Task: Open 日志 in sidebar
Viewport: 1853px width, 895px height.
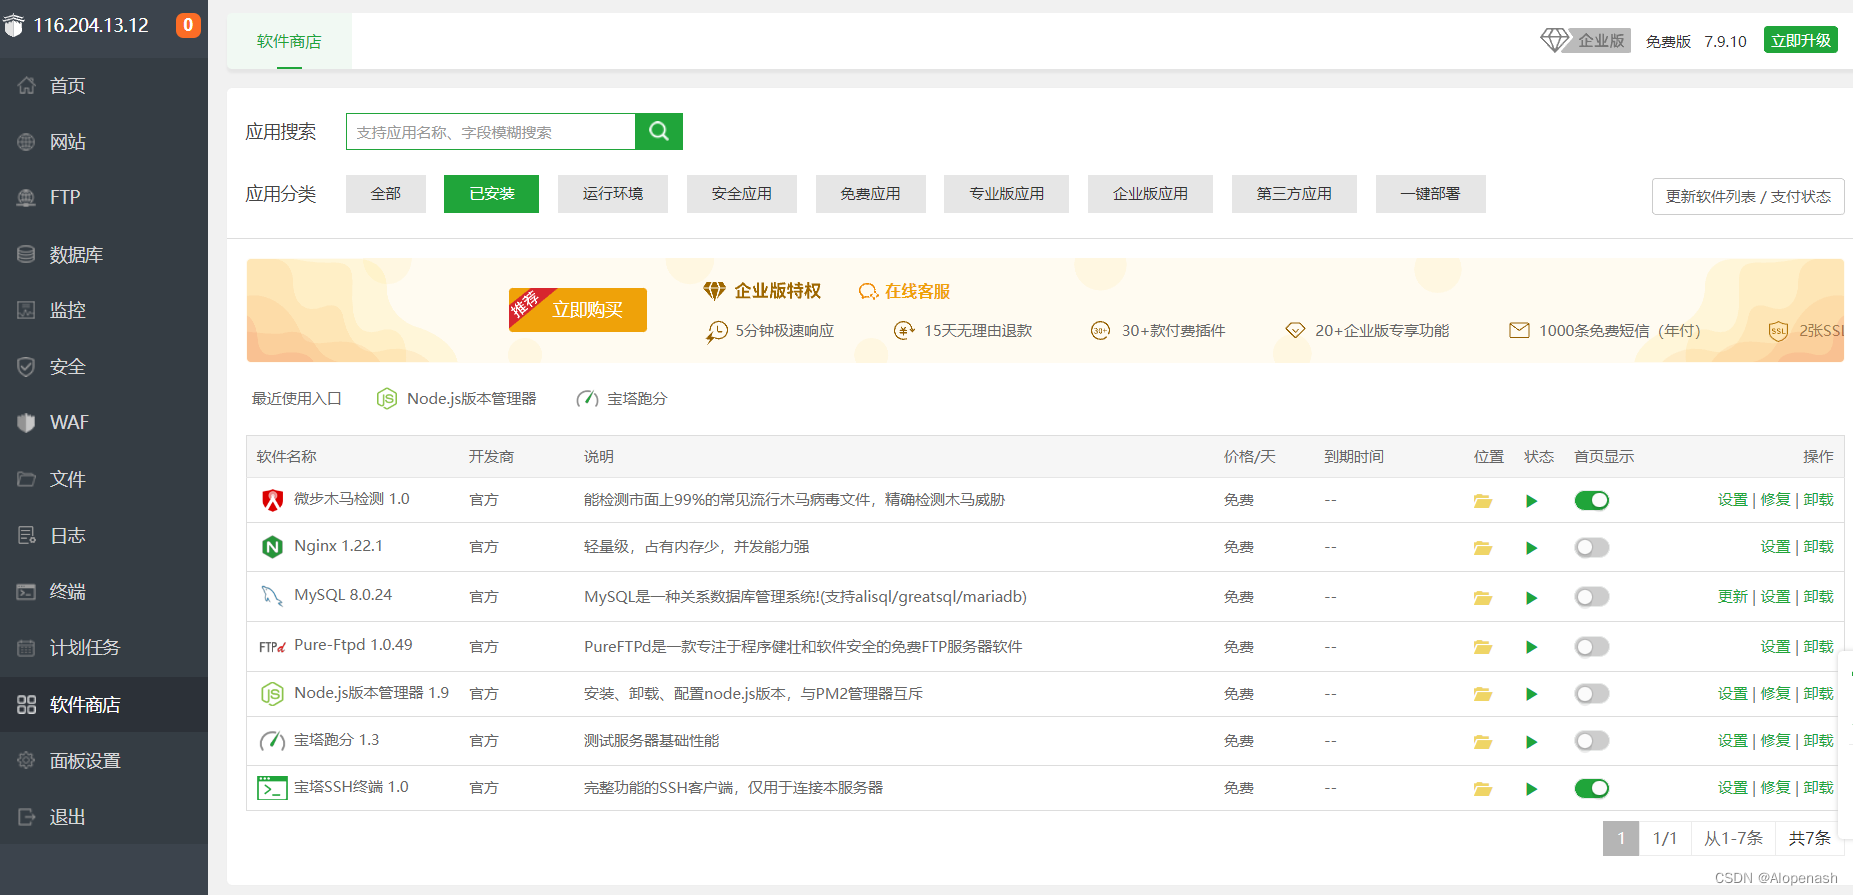Action: 104,536
